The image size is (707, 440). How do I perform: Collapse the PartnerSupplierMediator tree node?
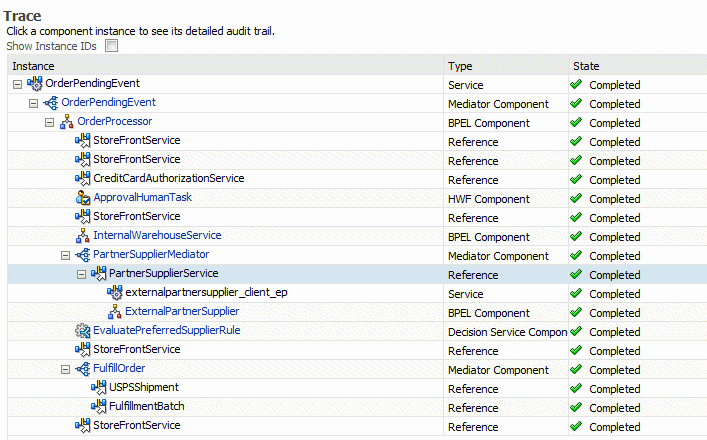(65, 255)
